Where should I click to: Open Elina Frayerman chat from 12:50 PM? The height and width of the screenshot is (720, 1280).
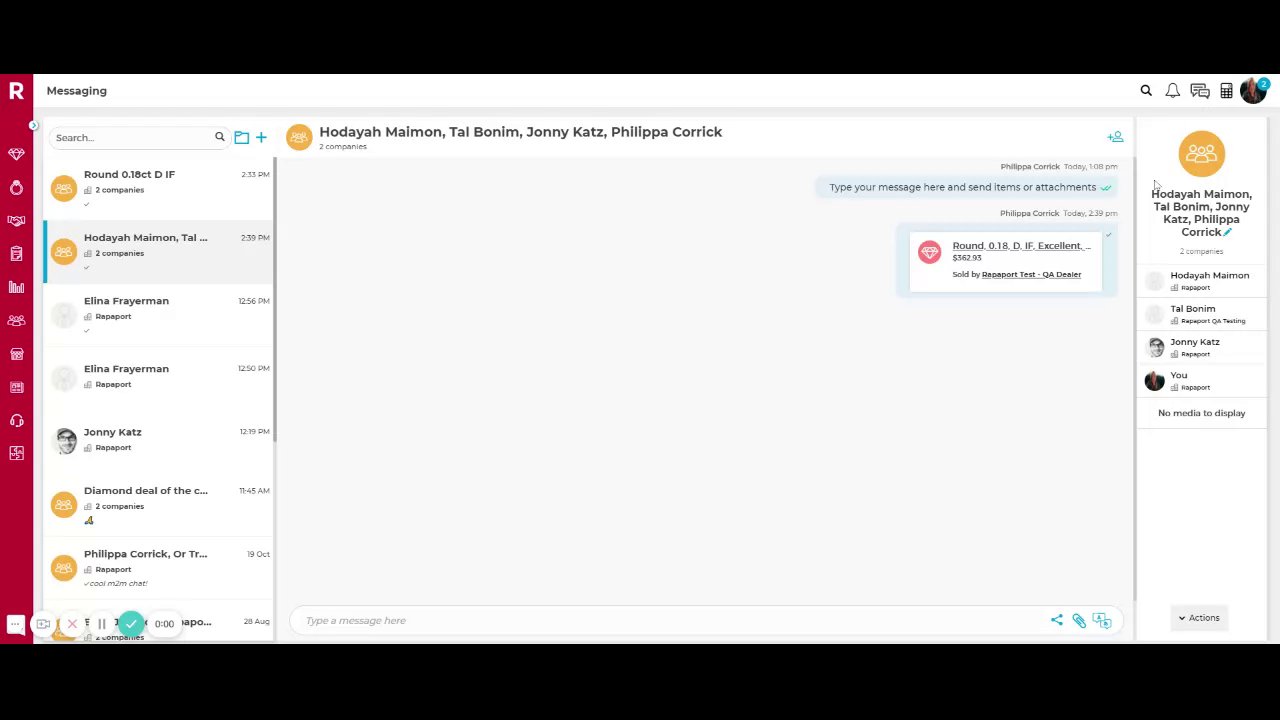click(x=158, y=378)
